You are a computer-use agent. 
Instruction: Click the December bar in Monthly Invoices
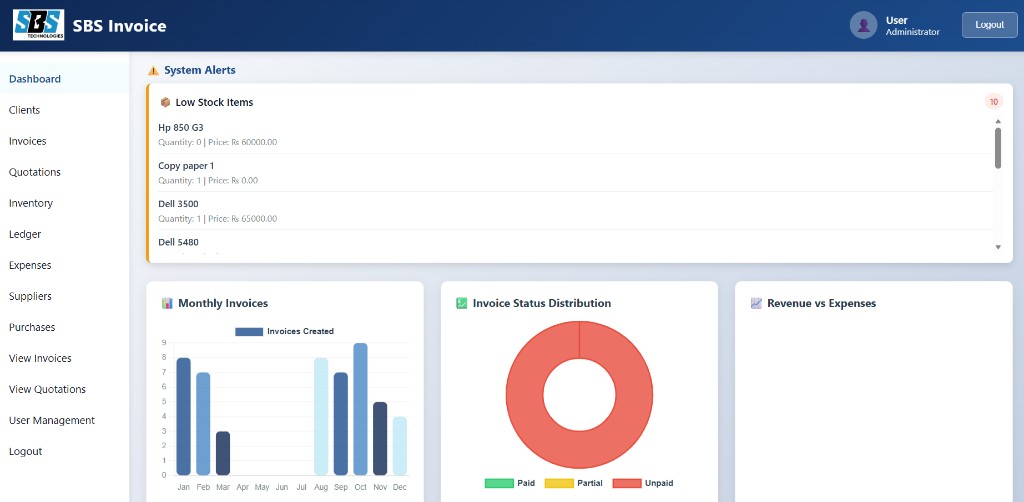point(400,446)
